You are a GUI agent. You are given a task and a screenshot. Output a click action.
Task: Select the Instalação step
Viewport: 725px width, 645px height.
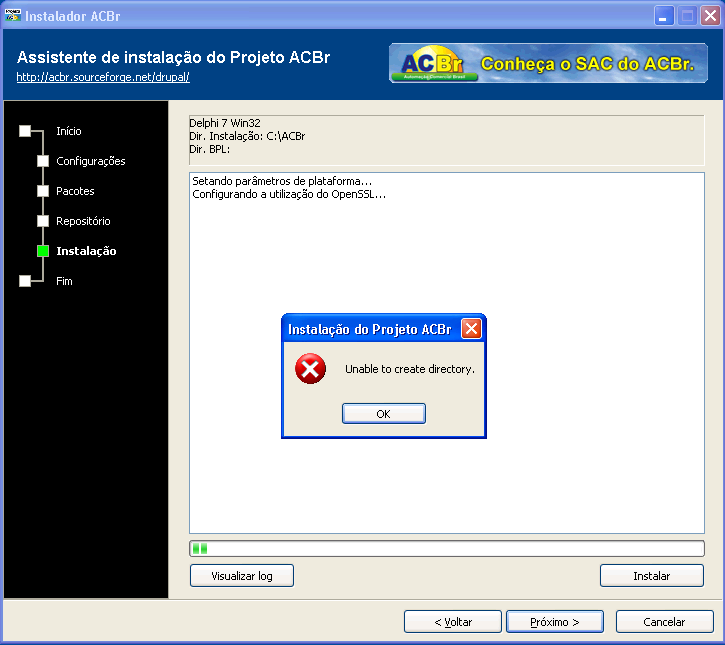(86, 251)
